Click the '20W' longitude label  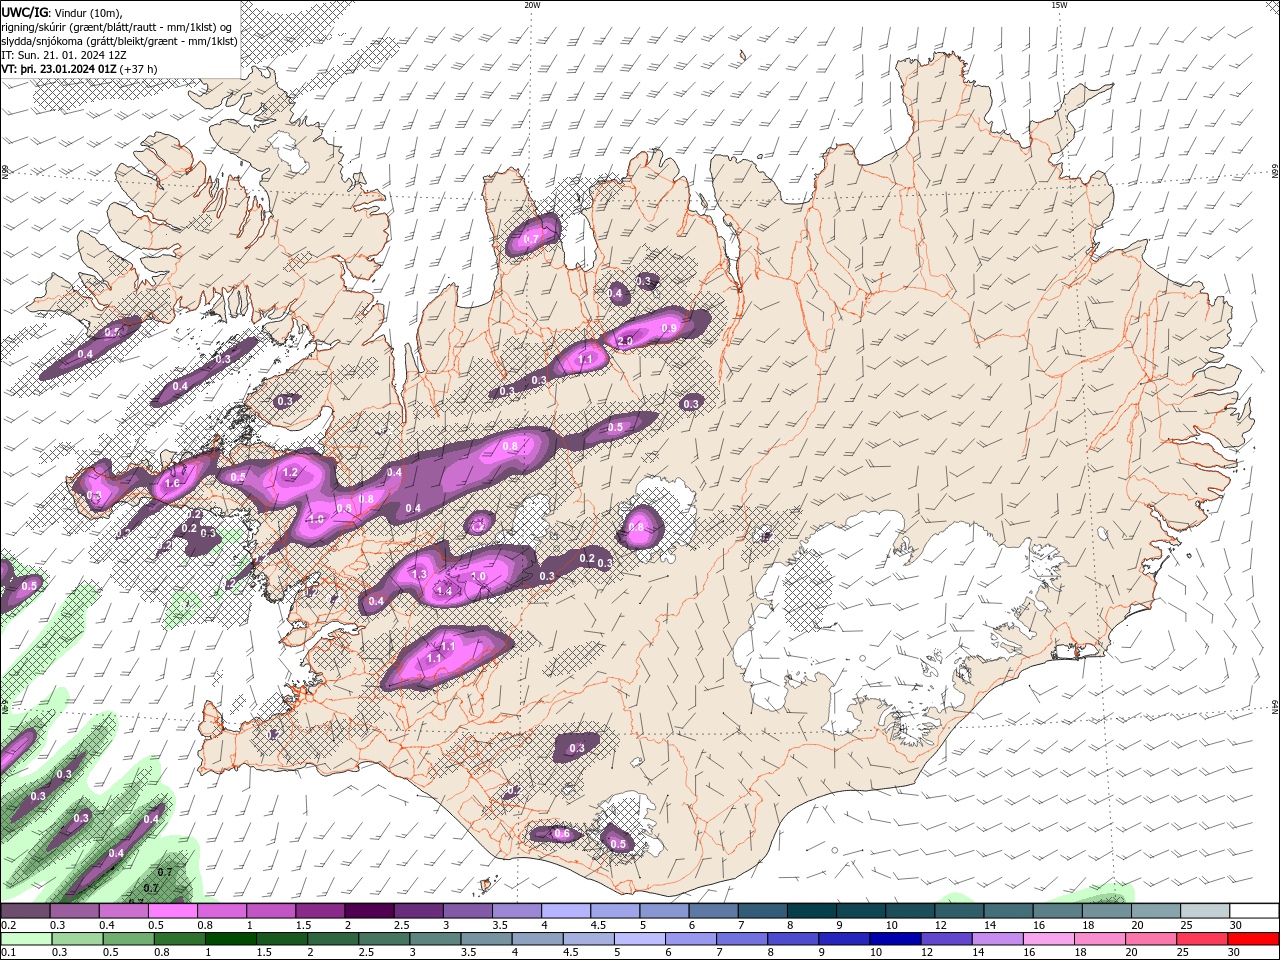coord(532,5)
